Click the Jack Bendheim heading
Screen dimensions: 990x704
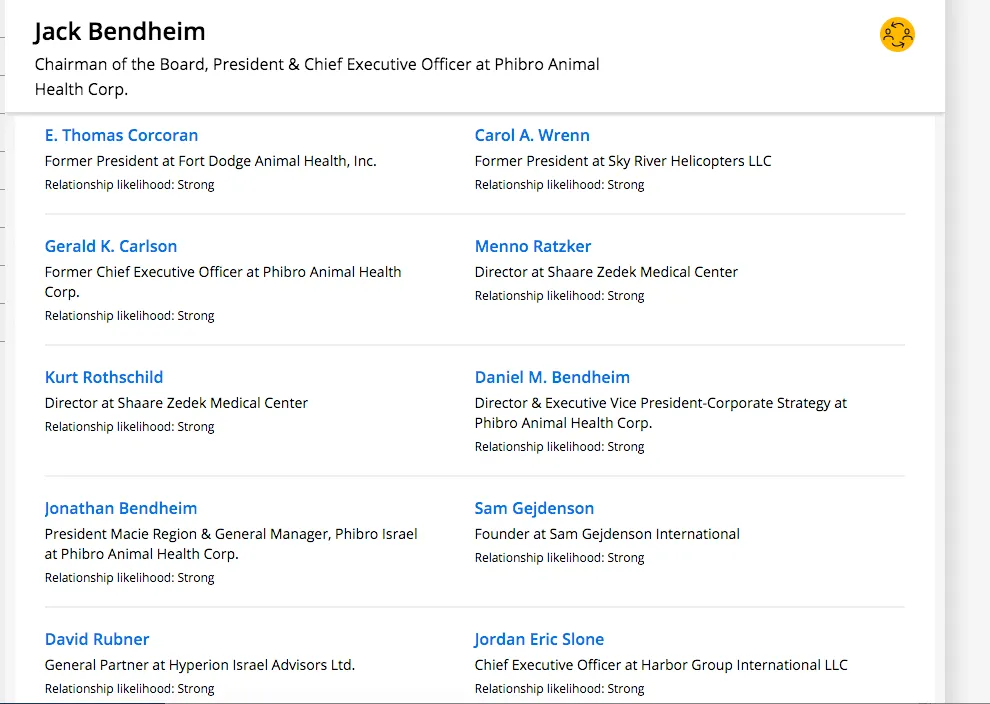120,32
